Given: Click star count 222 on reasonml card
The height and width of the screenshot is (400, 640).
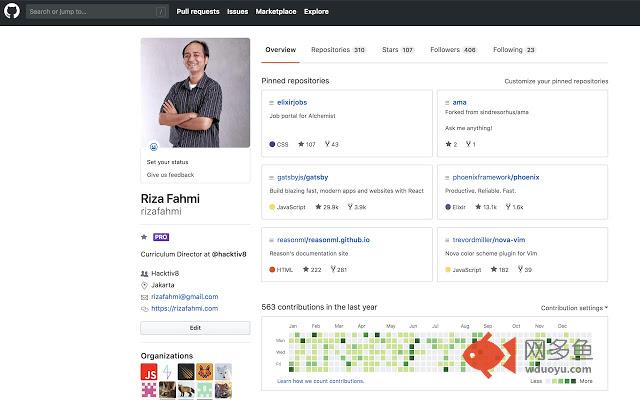Looking at the screenshot, I should pyautogui.click(x=312, y=269).
